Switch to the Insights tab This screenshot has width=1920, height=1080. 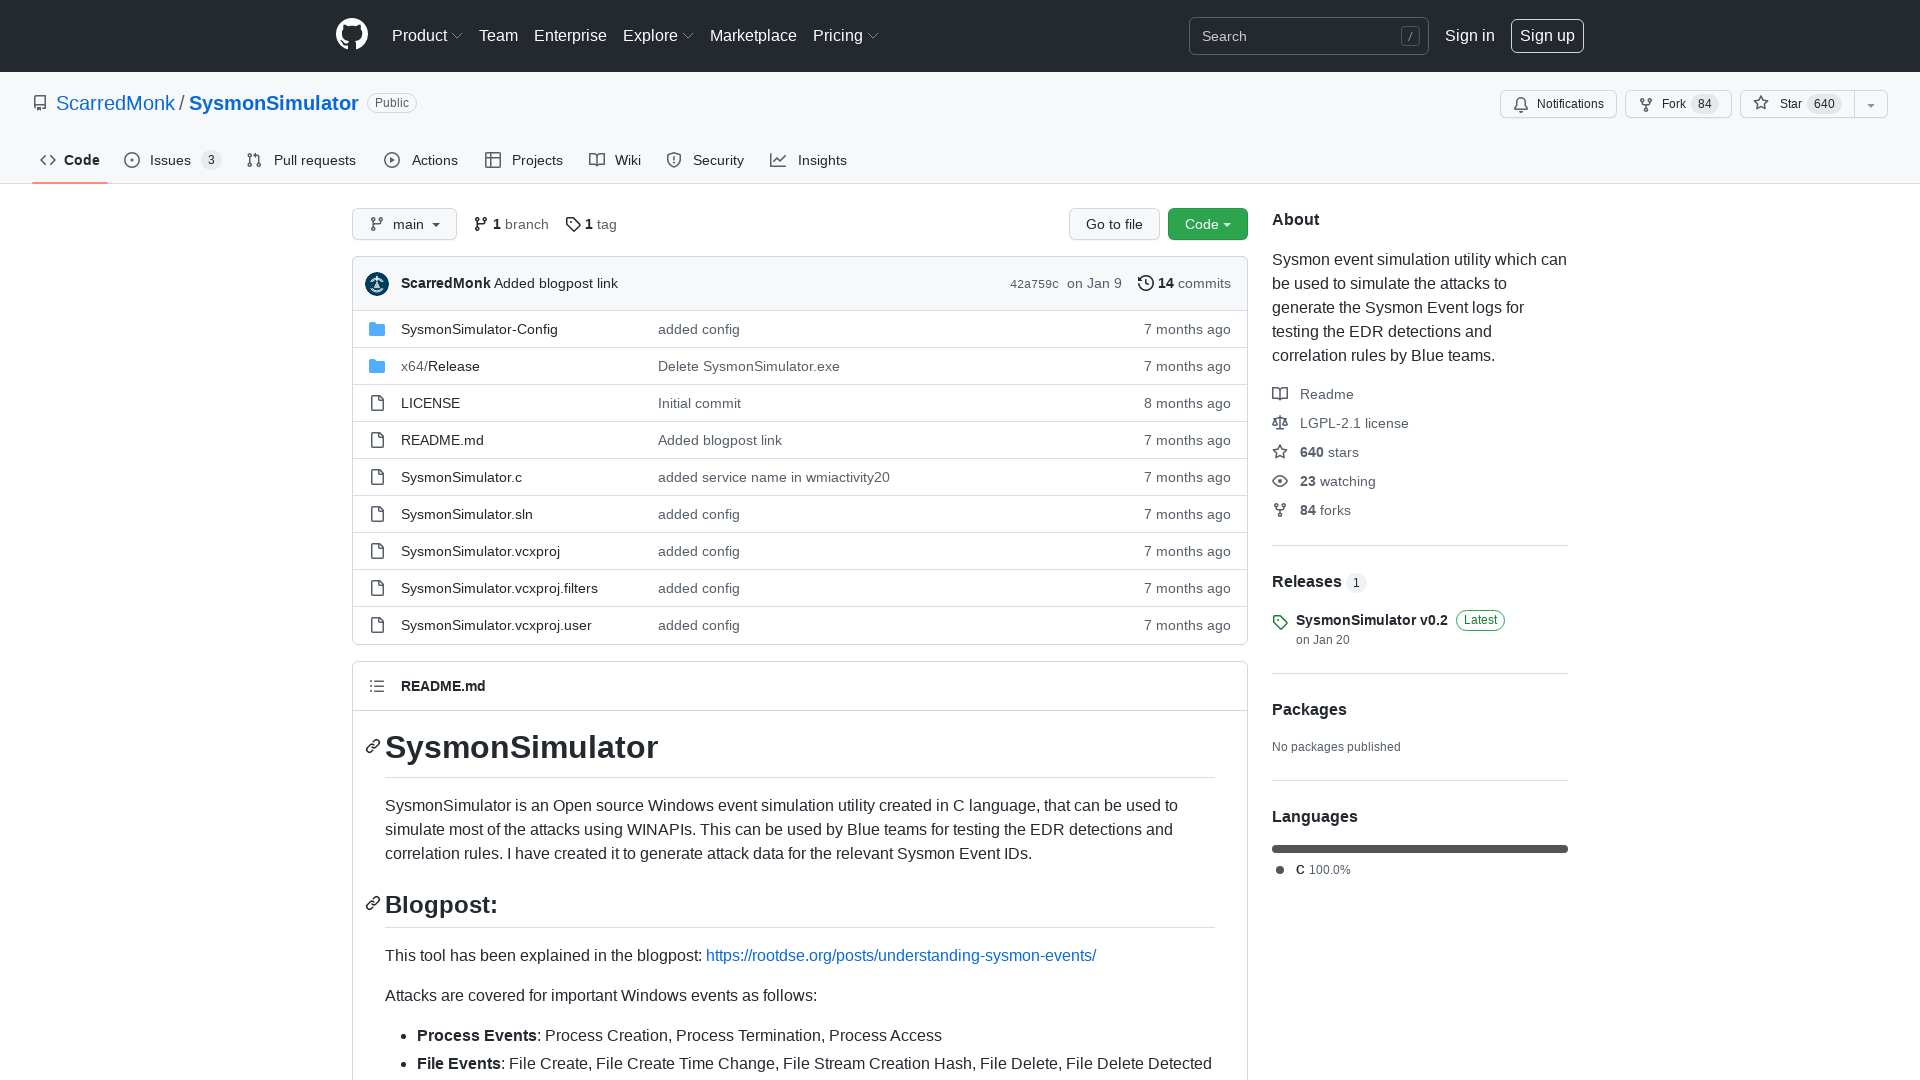point(808,160)
